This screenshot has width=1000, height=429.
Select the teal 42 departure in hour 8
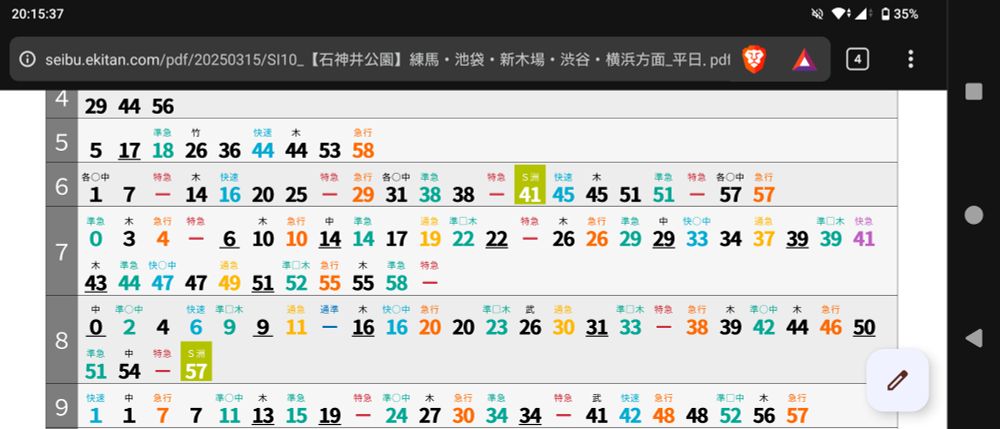[x=763, y=321]
